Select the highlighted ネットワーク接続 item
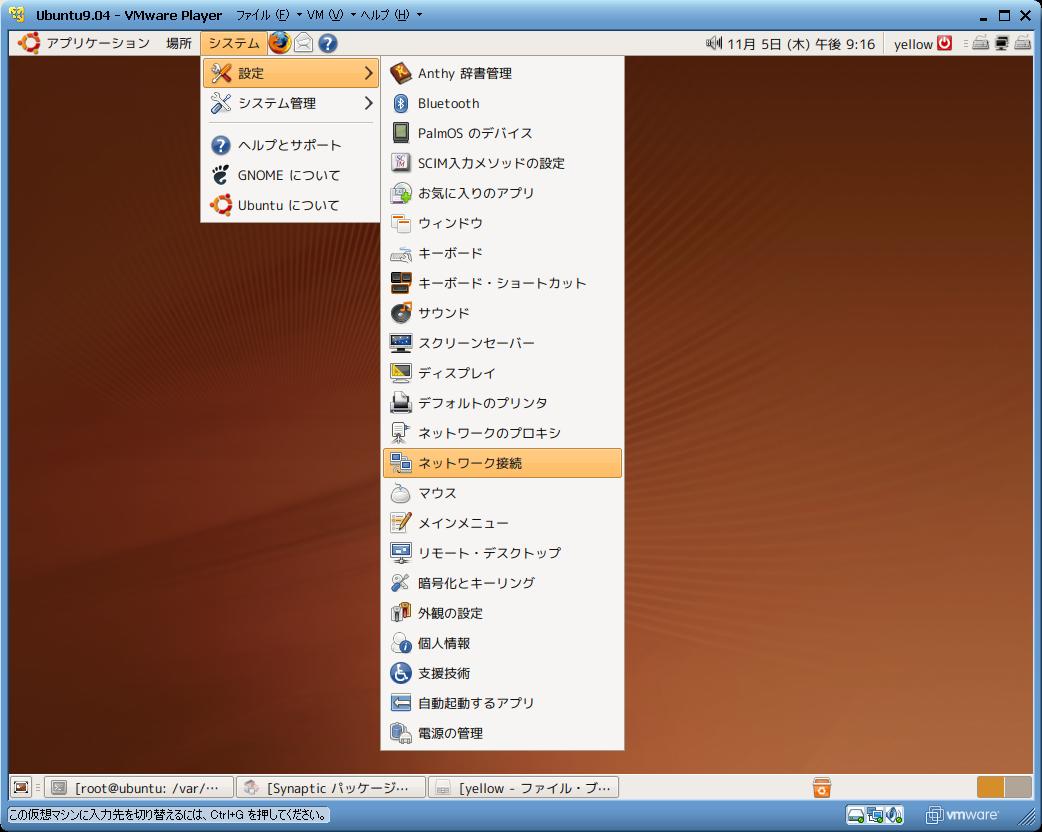Viewport: 1042px width, 832px height. [502, 463]
